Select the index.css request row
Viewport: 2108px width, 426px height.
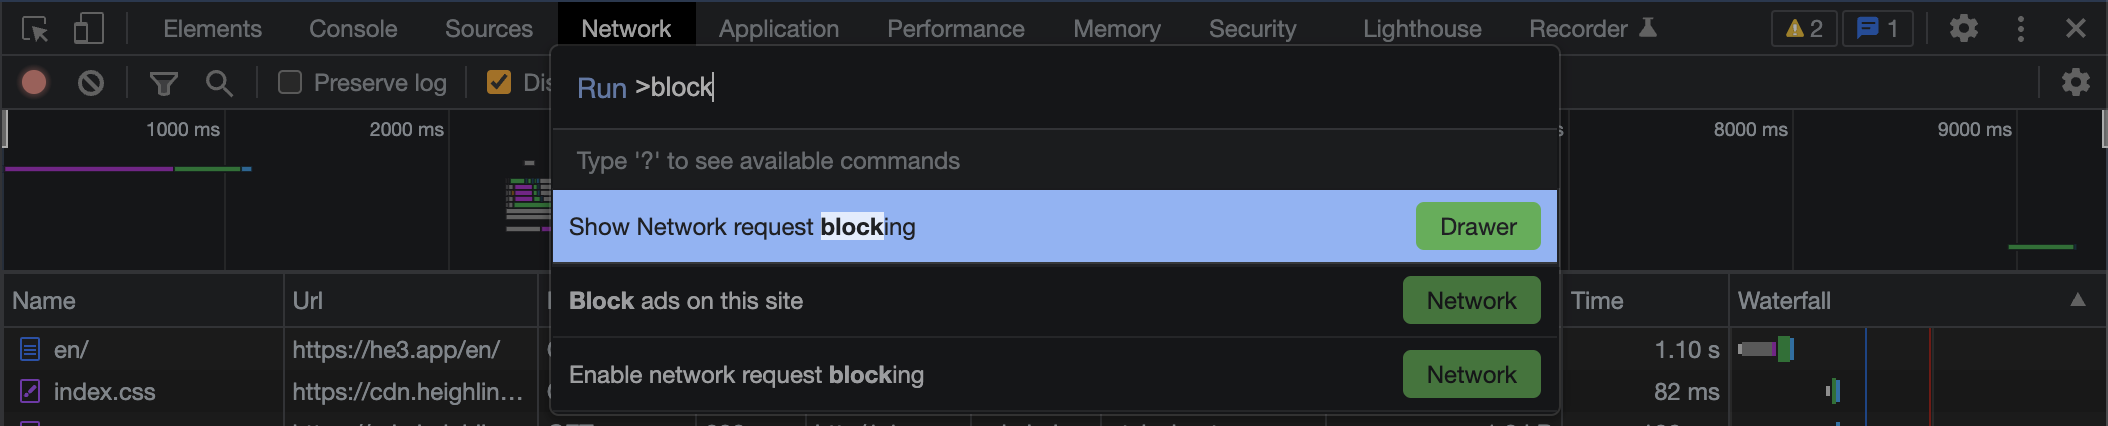(x=104, y=392)
